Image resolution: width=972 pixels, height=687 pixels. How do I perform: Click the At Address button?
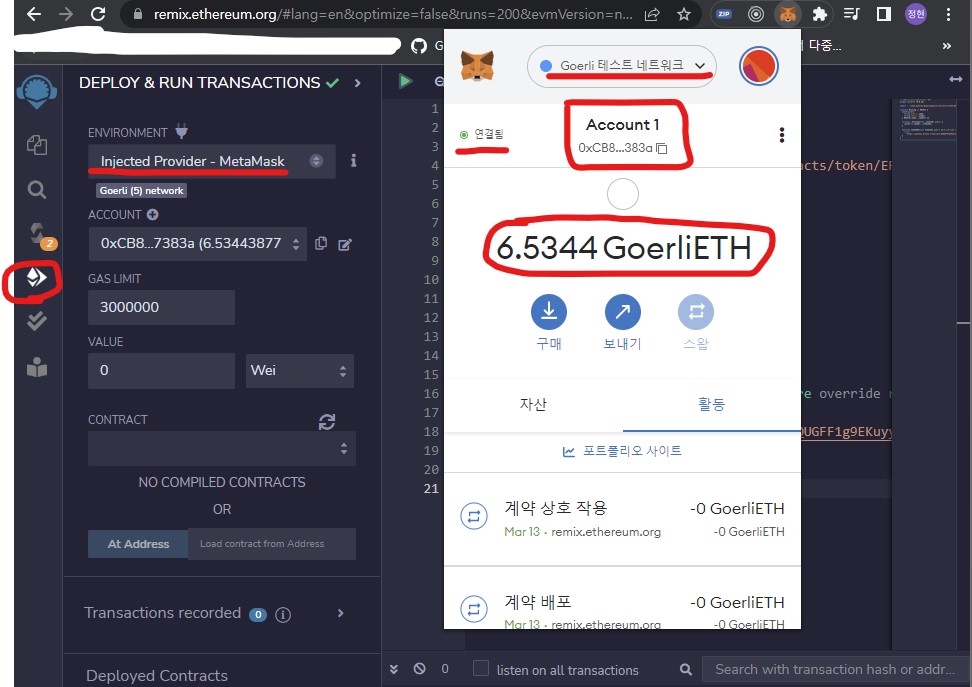pyautogui.click(x=138, y=544)
